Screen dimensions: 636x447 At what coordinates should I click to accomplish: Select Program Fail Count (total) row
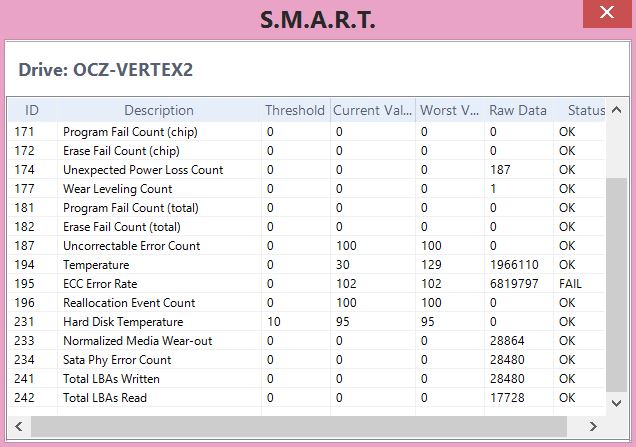[307, 208]
